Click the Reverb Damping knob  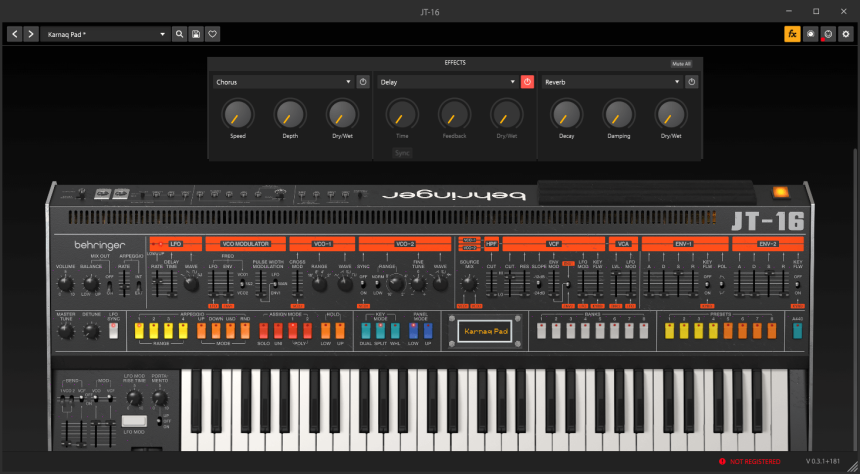point(619,115)
